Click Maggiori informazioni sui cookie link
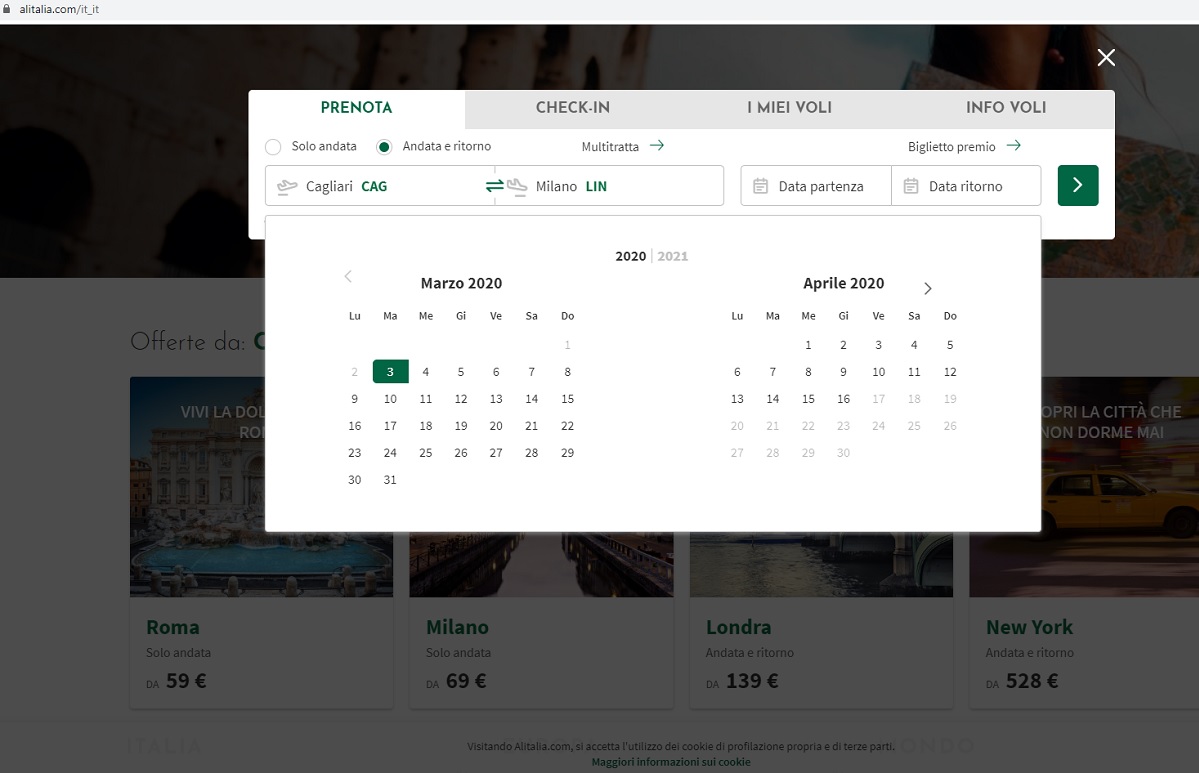 [670, 762]
